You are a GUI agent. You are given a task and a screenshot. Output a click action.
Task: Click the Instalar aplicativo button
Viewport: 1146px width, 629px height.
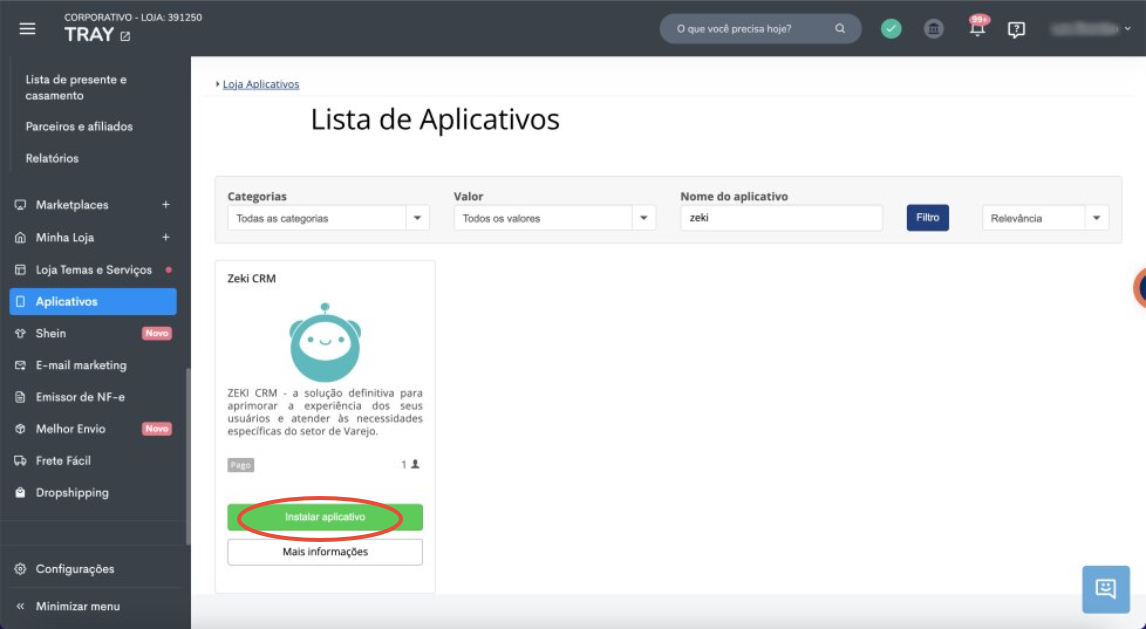(x=325, y=517)
